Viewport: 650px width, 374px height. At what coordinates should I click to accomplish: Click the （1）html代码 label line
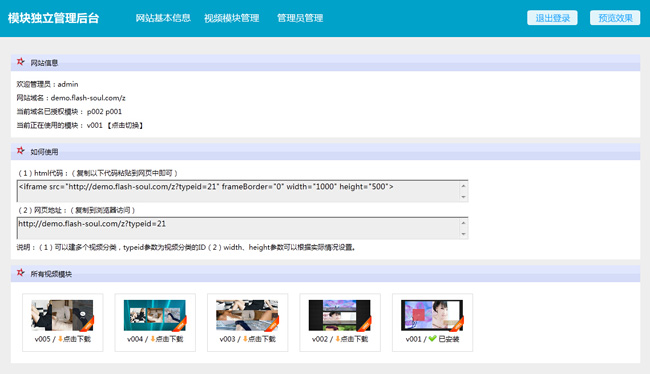(97, 173)
